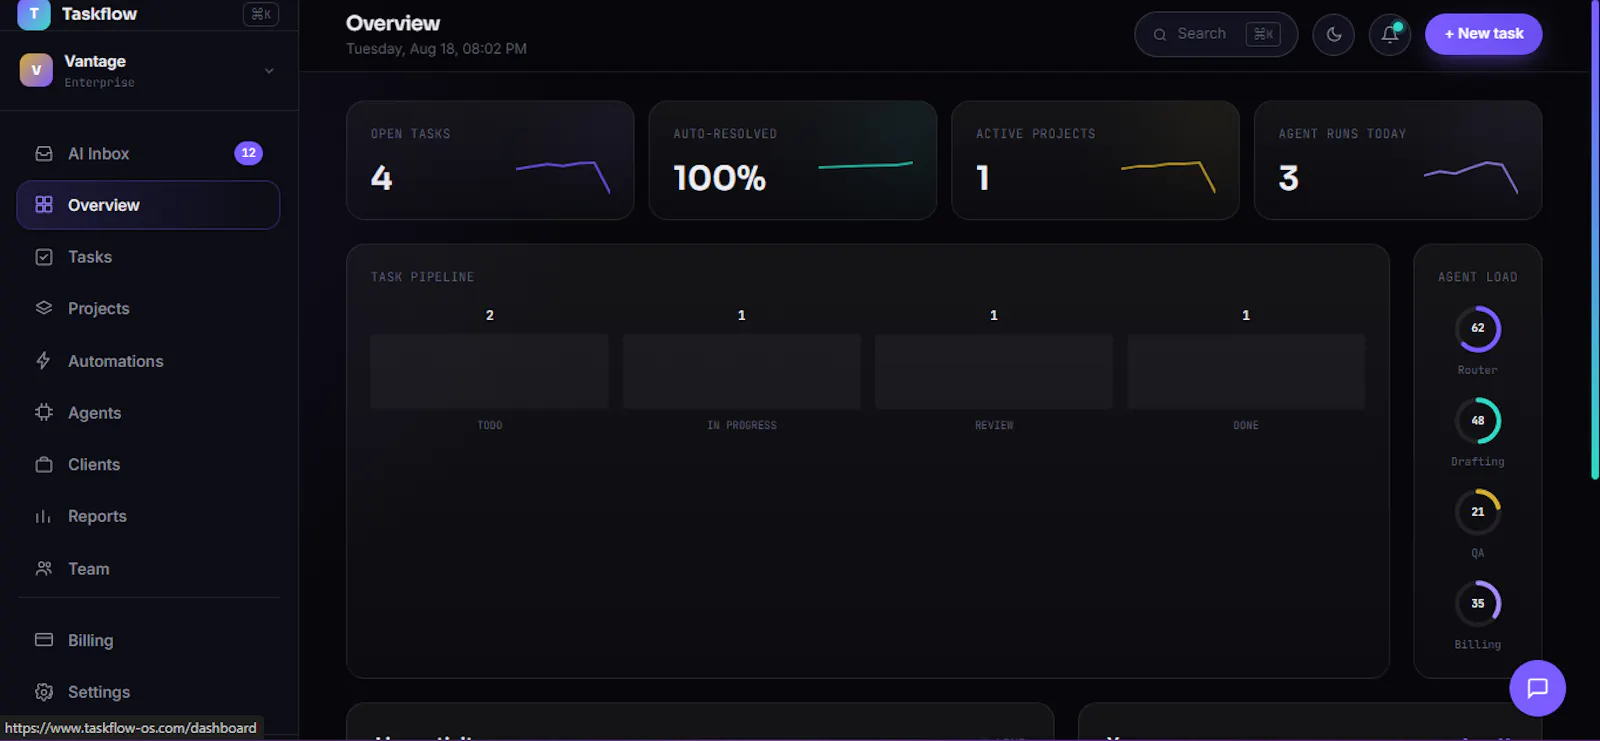
Task: Click the New task button
Action: tap(1483, 34)
